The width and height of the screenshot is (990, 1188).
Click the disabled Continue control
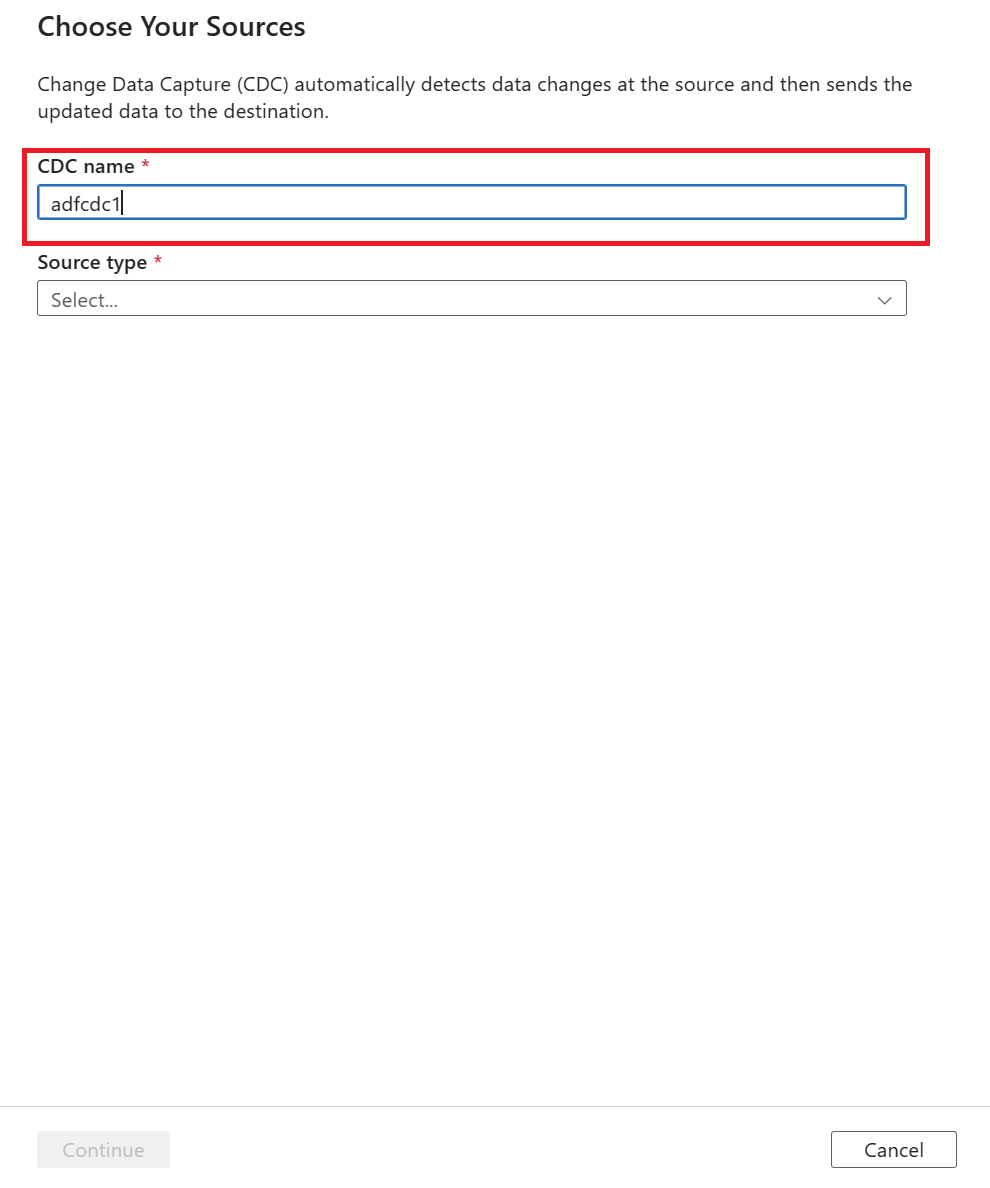tap(103, 1149)
